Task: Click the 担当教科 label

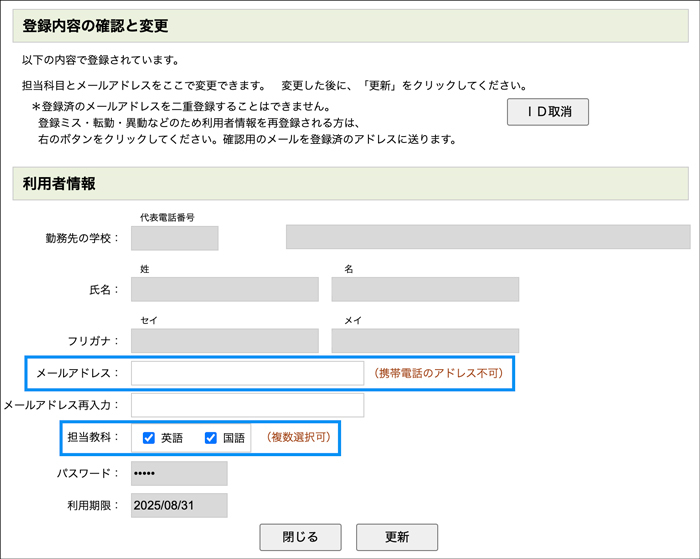Action: [93, 437]
